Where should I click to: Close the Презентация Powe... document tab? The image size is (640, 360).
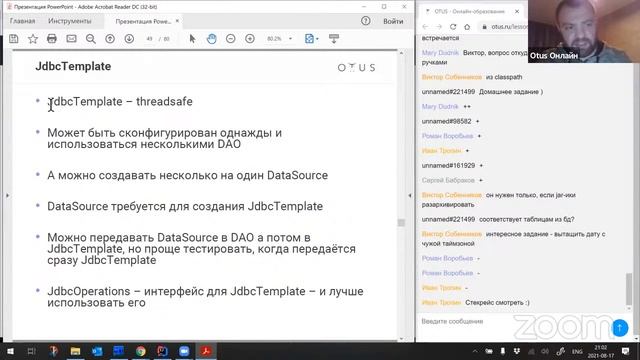[x=177, y=21]
